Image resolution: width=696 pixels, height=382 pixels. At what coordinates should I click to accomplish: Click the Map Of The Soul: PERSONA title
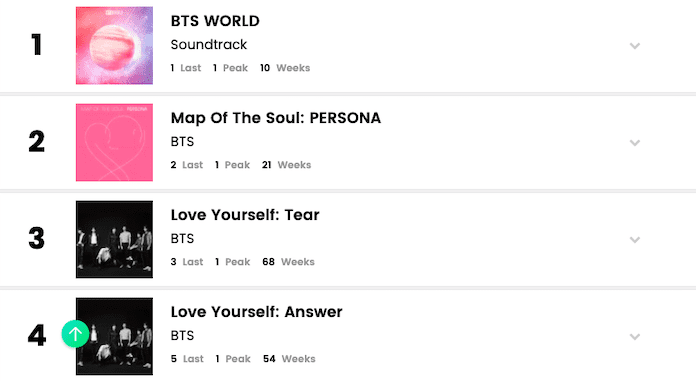[x=276, y=118]
